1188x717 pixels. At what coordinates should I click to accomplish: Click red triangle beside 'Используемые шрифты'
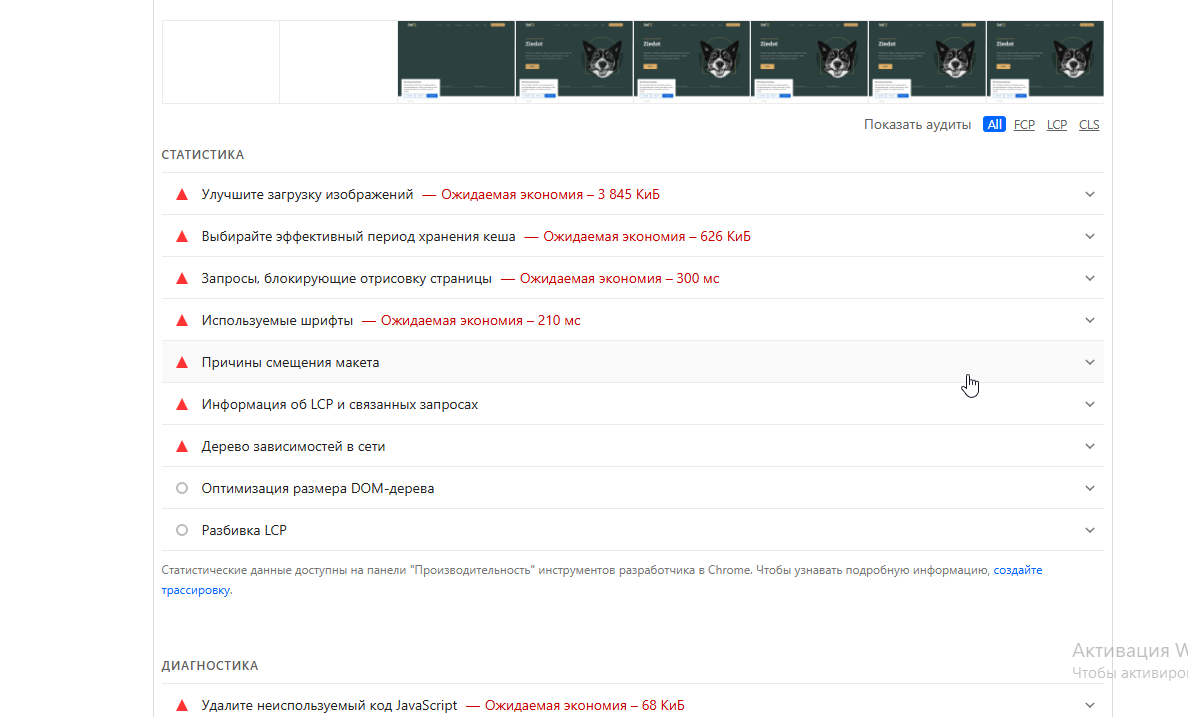coord(182,321)
